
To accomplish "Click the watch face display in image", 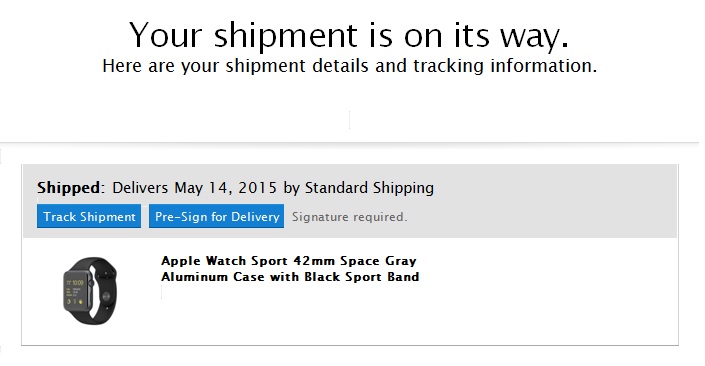I will pyautogui.click(x=75, y=291).
